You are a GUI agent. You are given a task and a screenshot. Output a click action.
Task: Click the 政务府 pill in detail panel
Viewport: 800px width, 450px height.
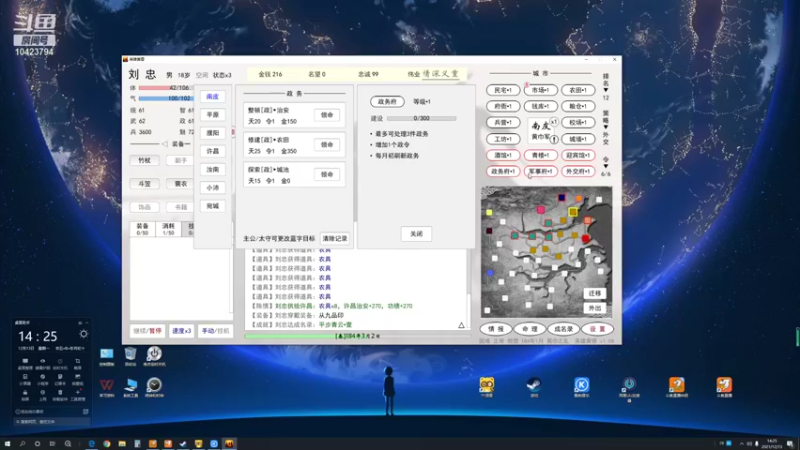387,102
